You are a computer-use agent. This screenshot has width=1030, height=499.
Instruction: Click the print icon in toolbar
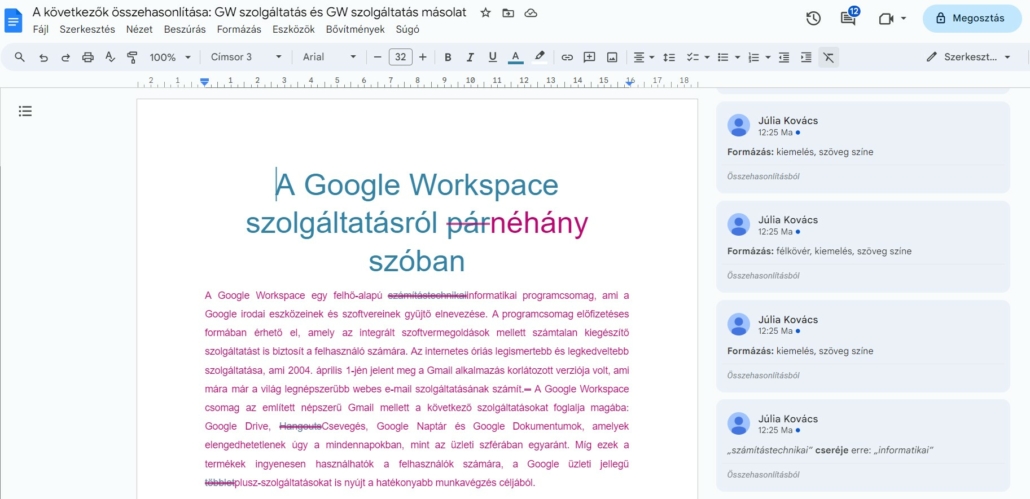[x=88, y=57]
